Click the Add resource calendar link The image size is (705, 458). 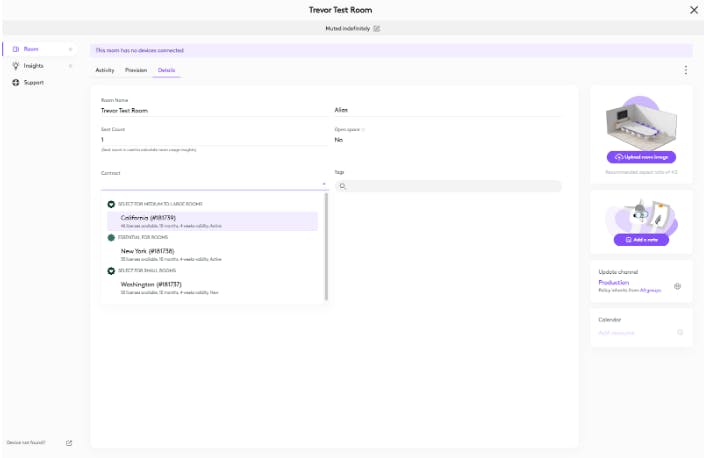point(616,333)
